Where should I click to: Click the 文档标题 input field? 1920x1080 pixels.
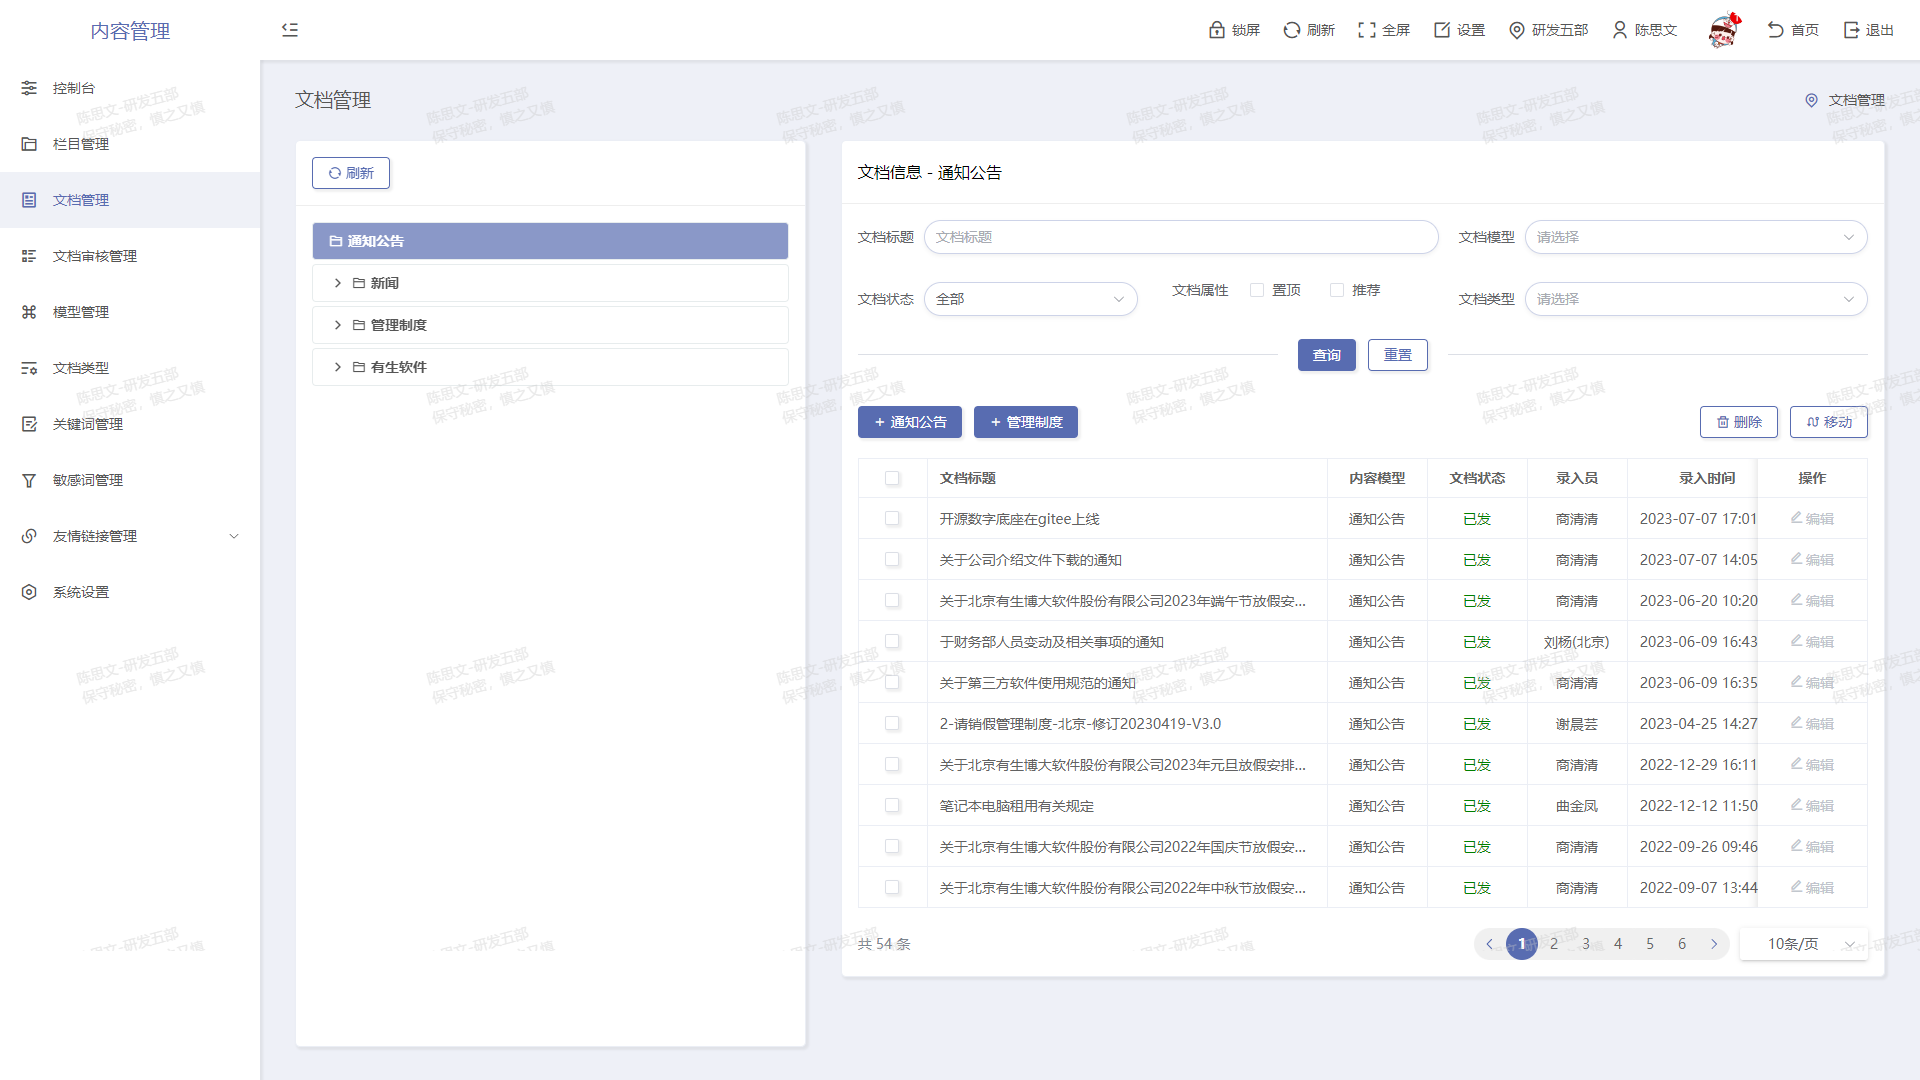coord(1180,237)
